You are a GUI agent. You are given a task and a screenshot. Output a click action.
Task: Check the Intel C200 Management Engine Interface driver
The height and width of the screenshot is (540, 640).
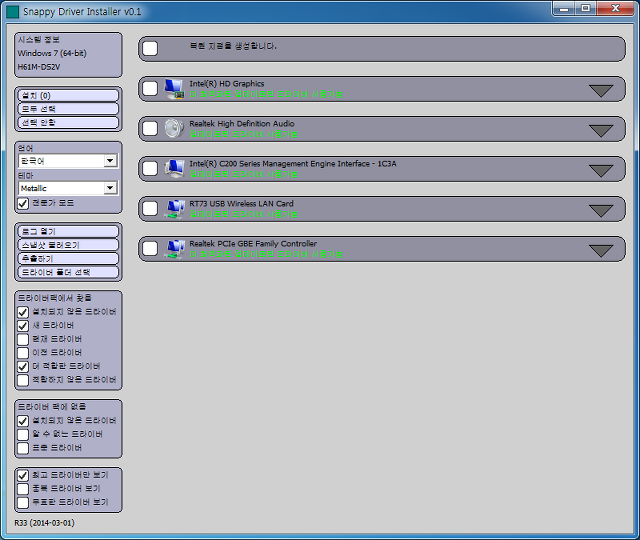click(150, 168)
